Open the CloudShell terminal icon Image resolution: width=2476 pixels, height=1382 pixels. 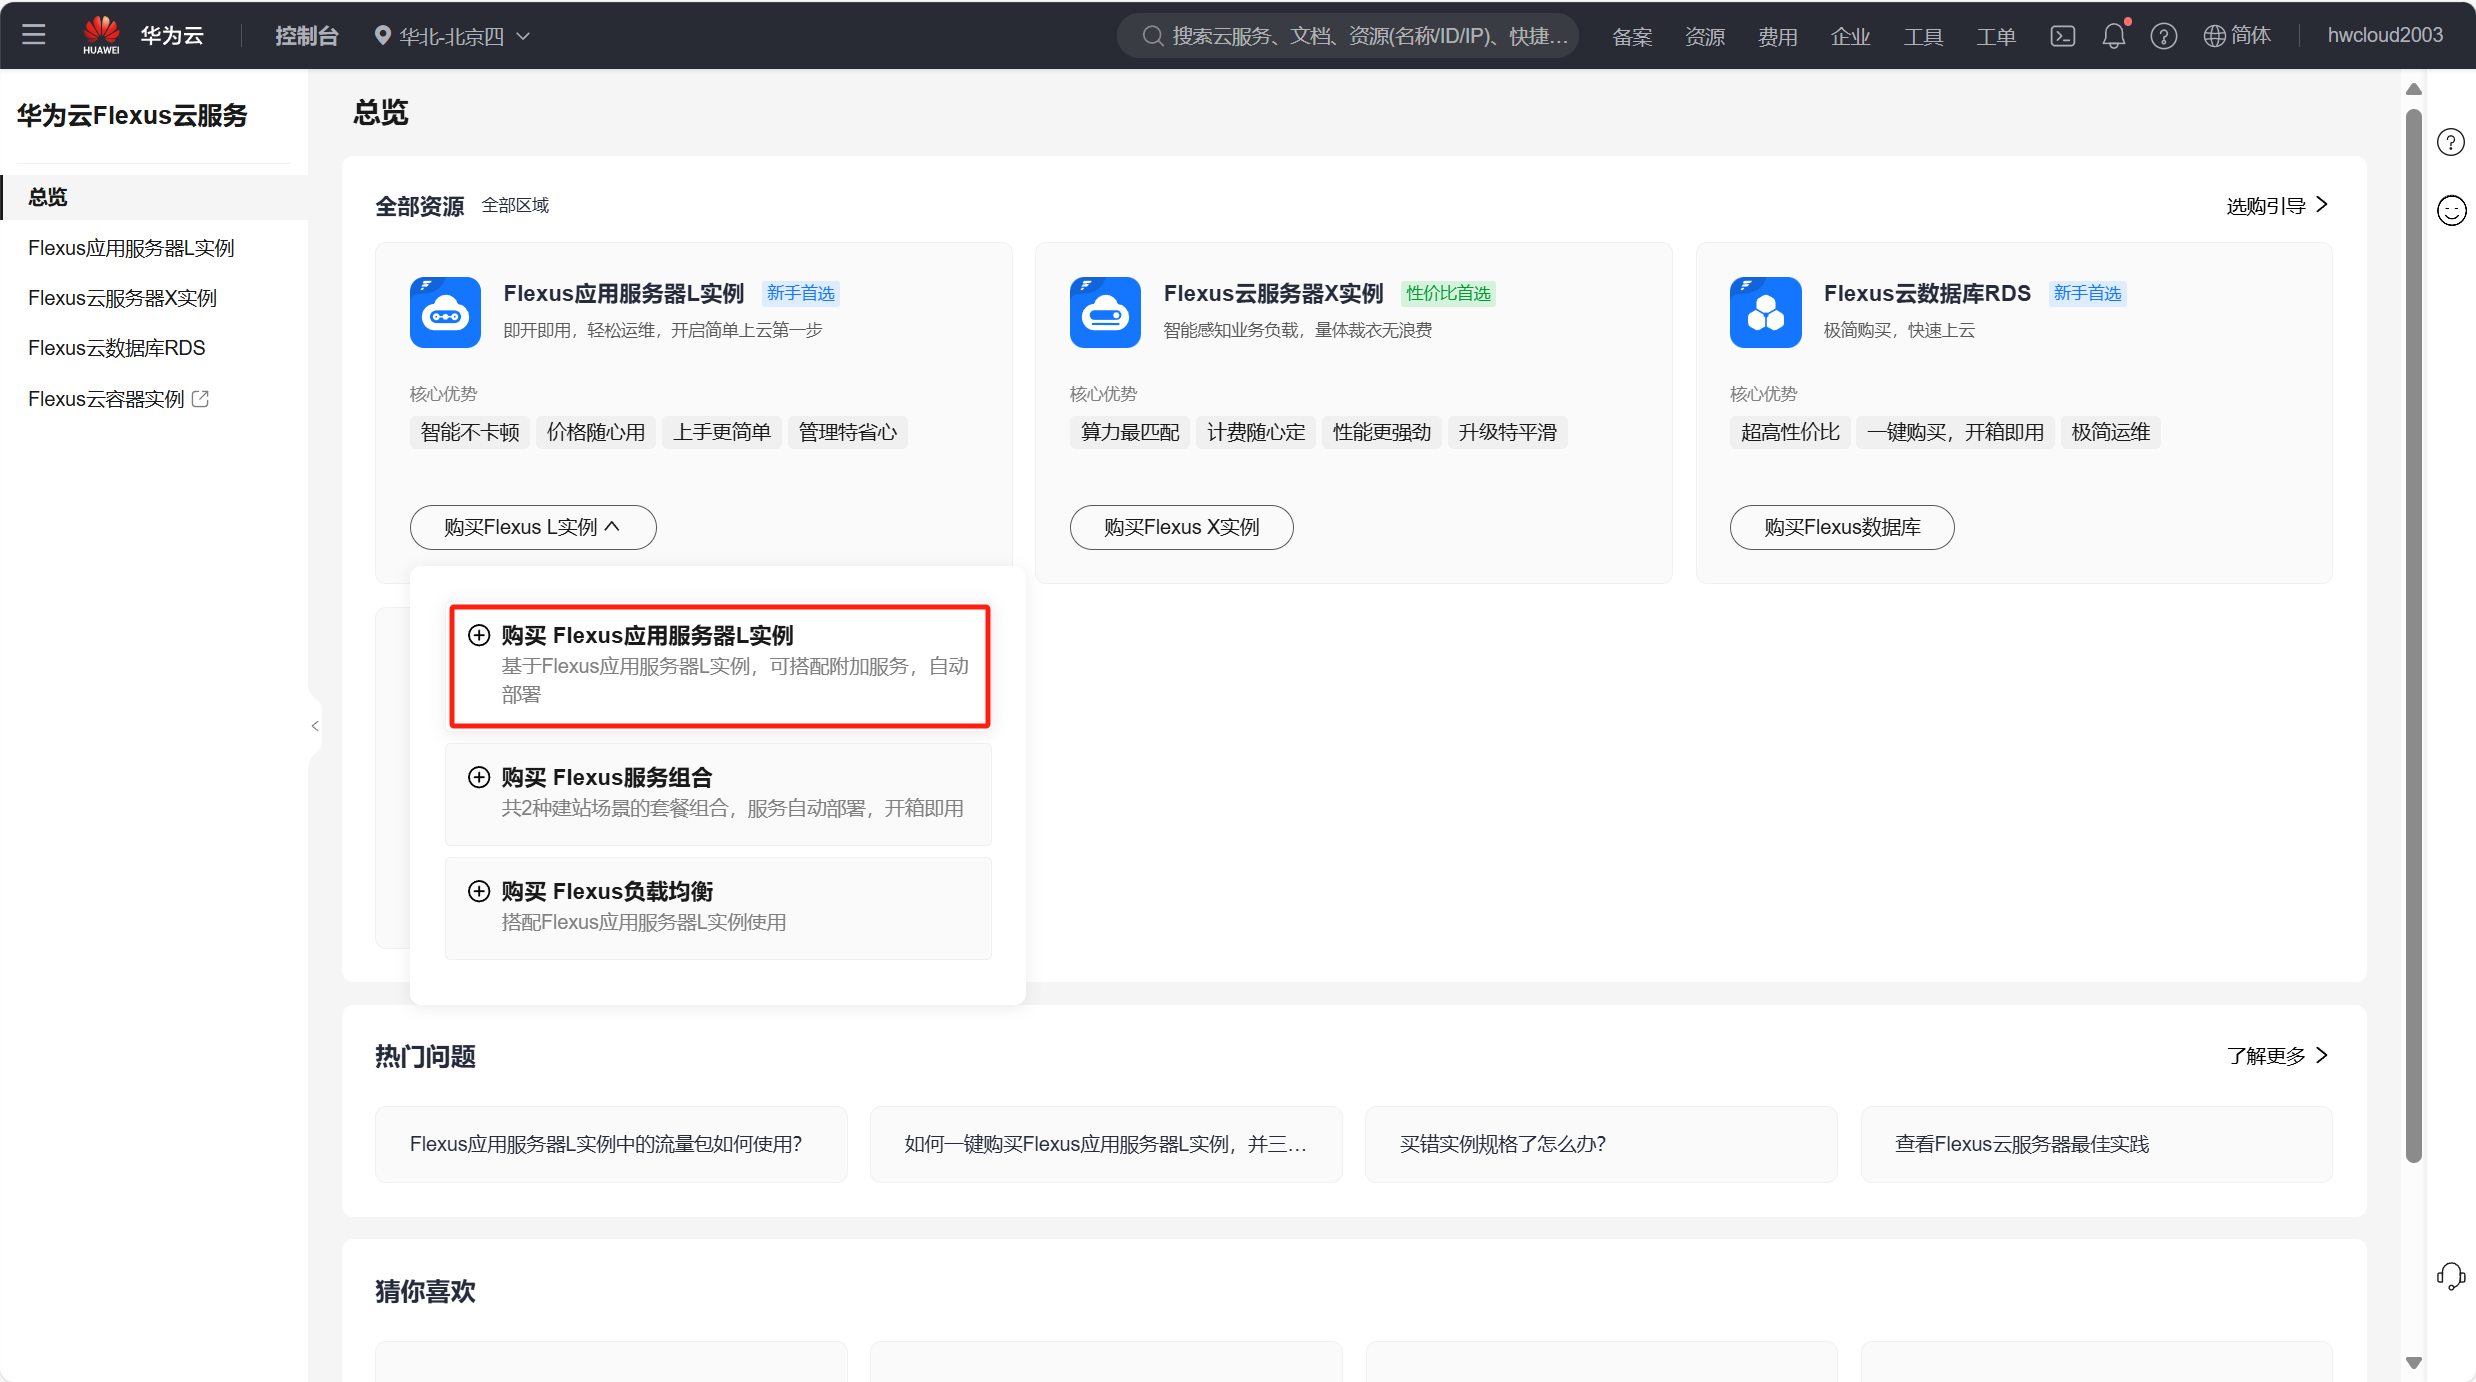click(x=2062, y=36)
